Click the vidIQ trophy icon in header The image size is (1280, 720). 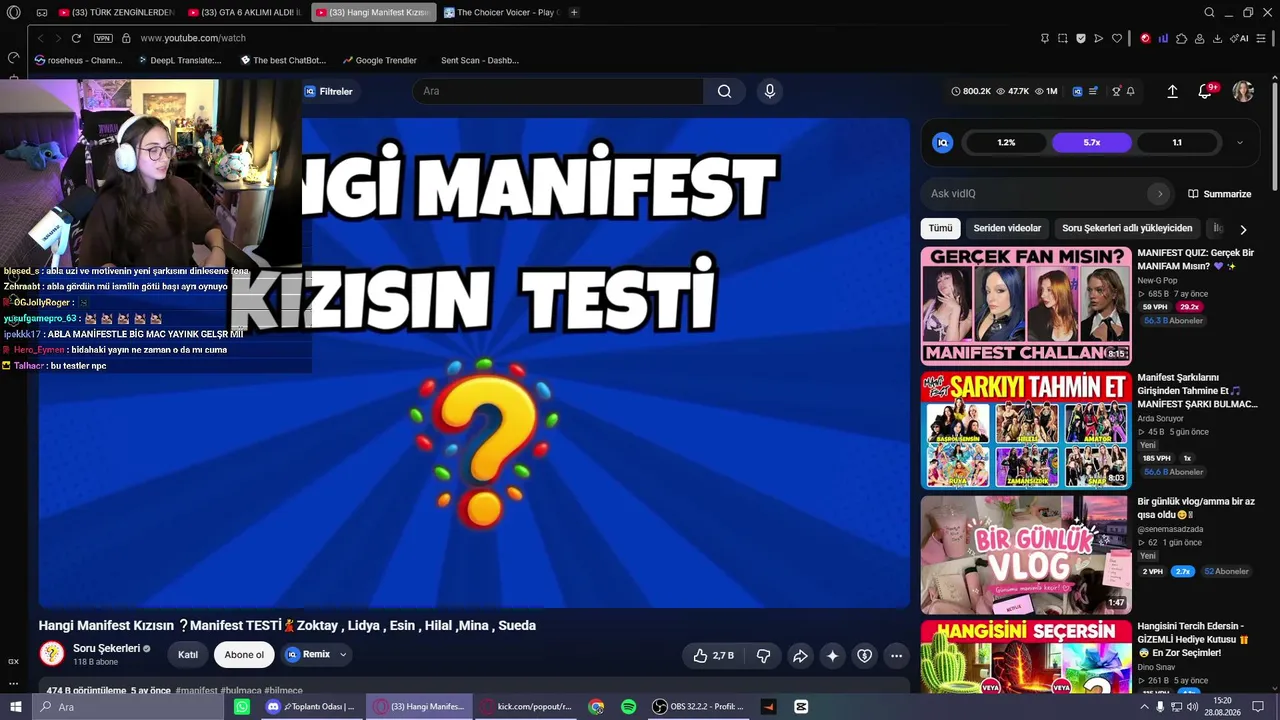pyautogui.click(x=1116, y=91)
